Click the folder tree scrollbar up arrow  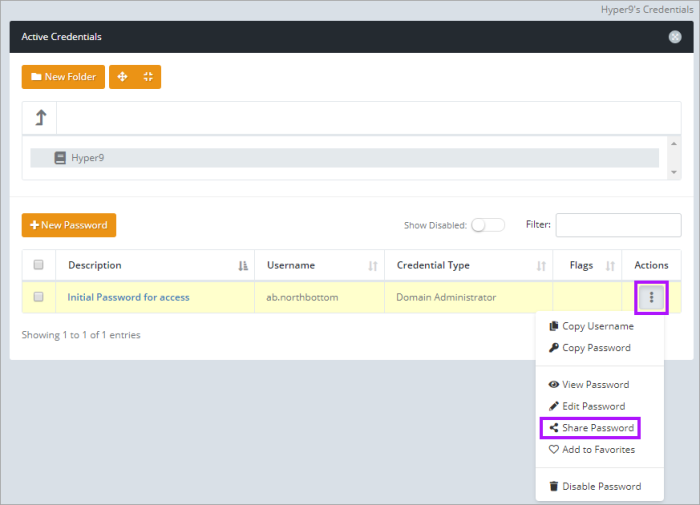674,144
